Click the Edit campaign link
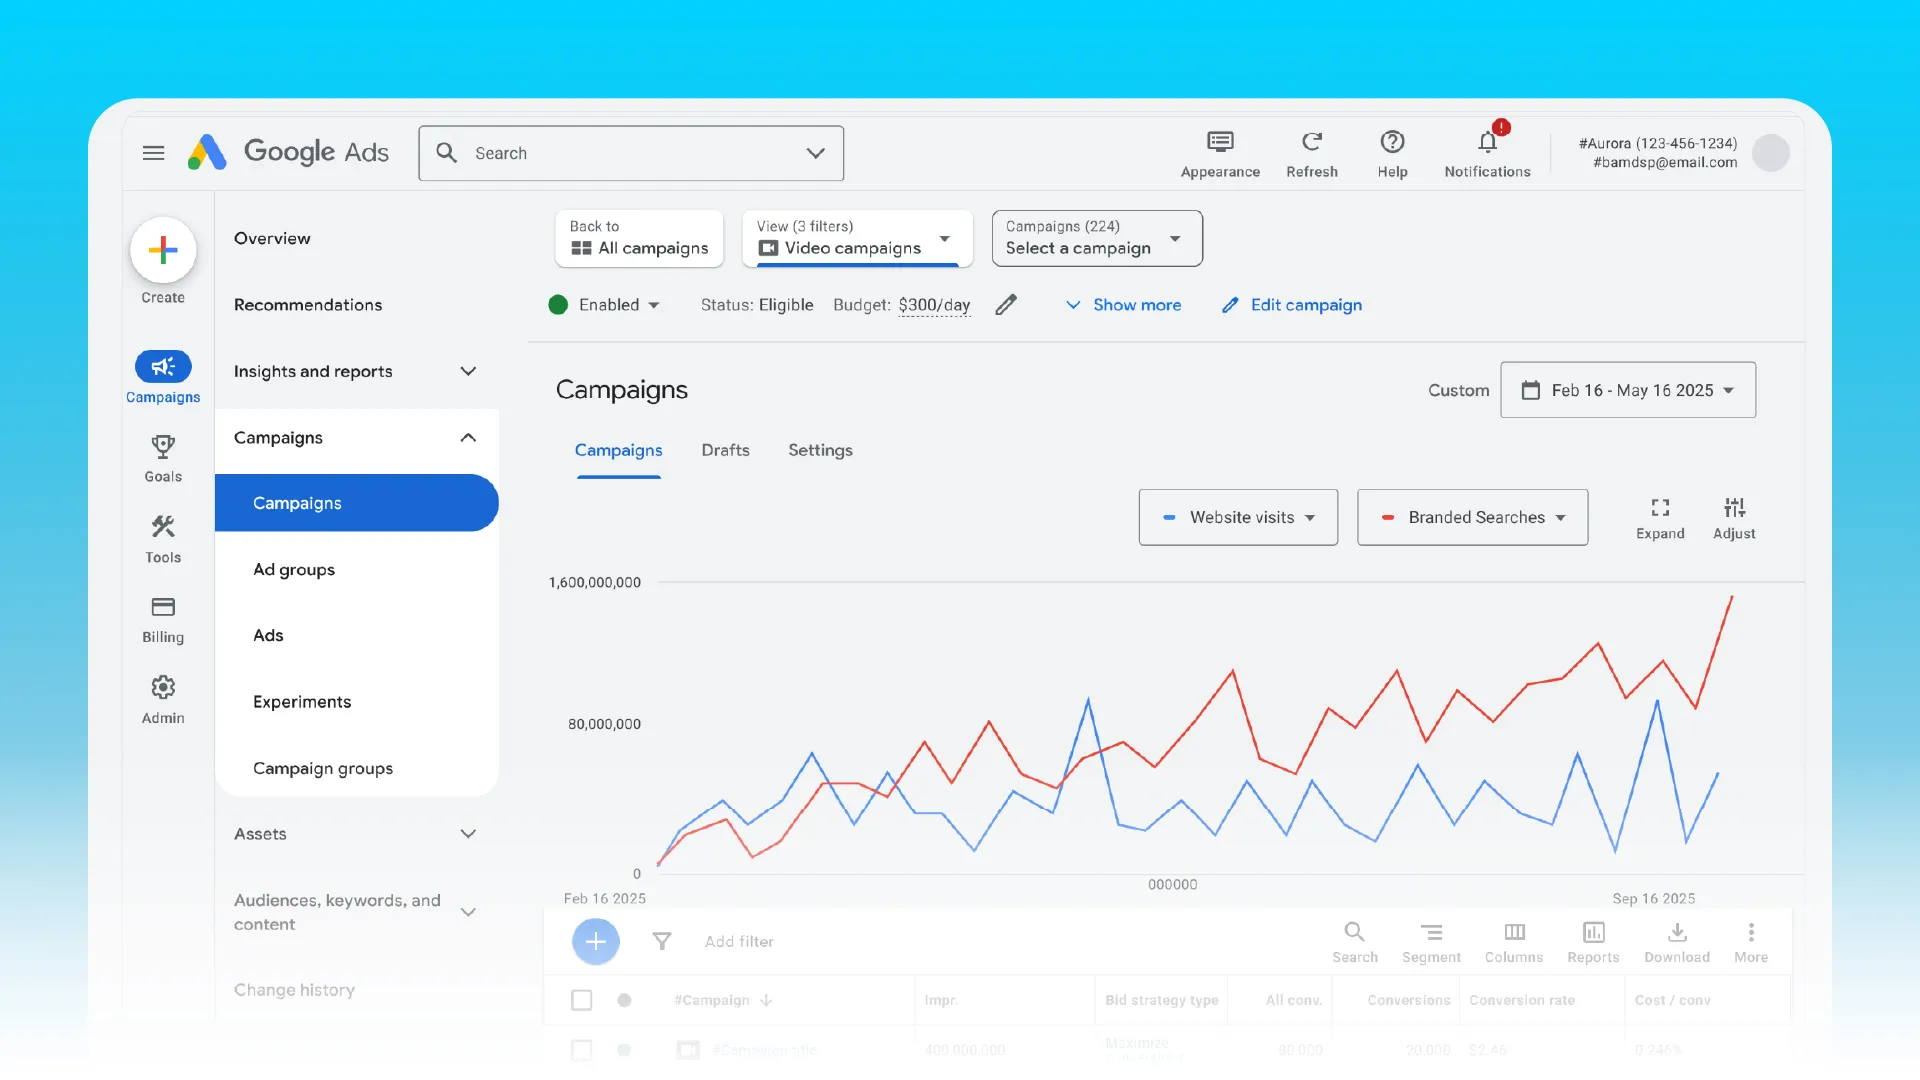 click(1292, 305)
